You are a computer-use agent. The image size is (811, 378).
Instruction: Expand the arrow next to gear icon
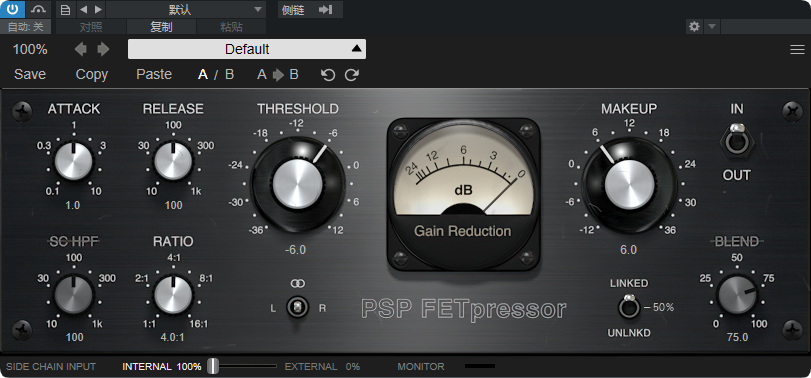pyautogui.click(x=712, y=26)
